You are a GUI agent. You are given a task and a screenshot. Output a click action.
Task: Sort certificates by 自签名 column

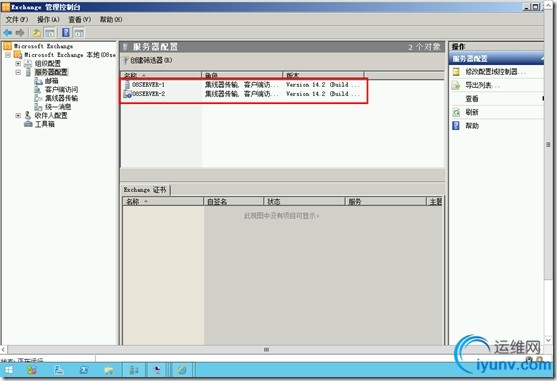click(233, 202)
